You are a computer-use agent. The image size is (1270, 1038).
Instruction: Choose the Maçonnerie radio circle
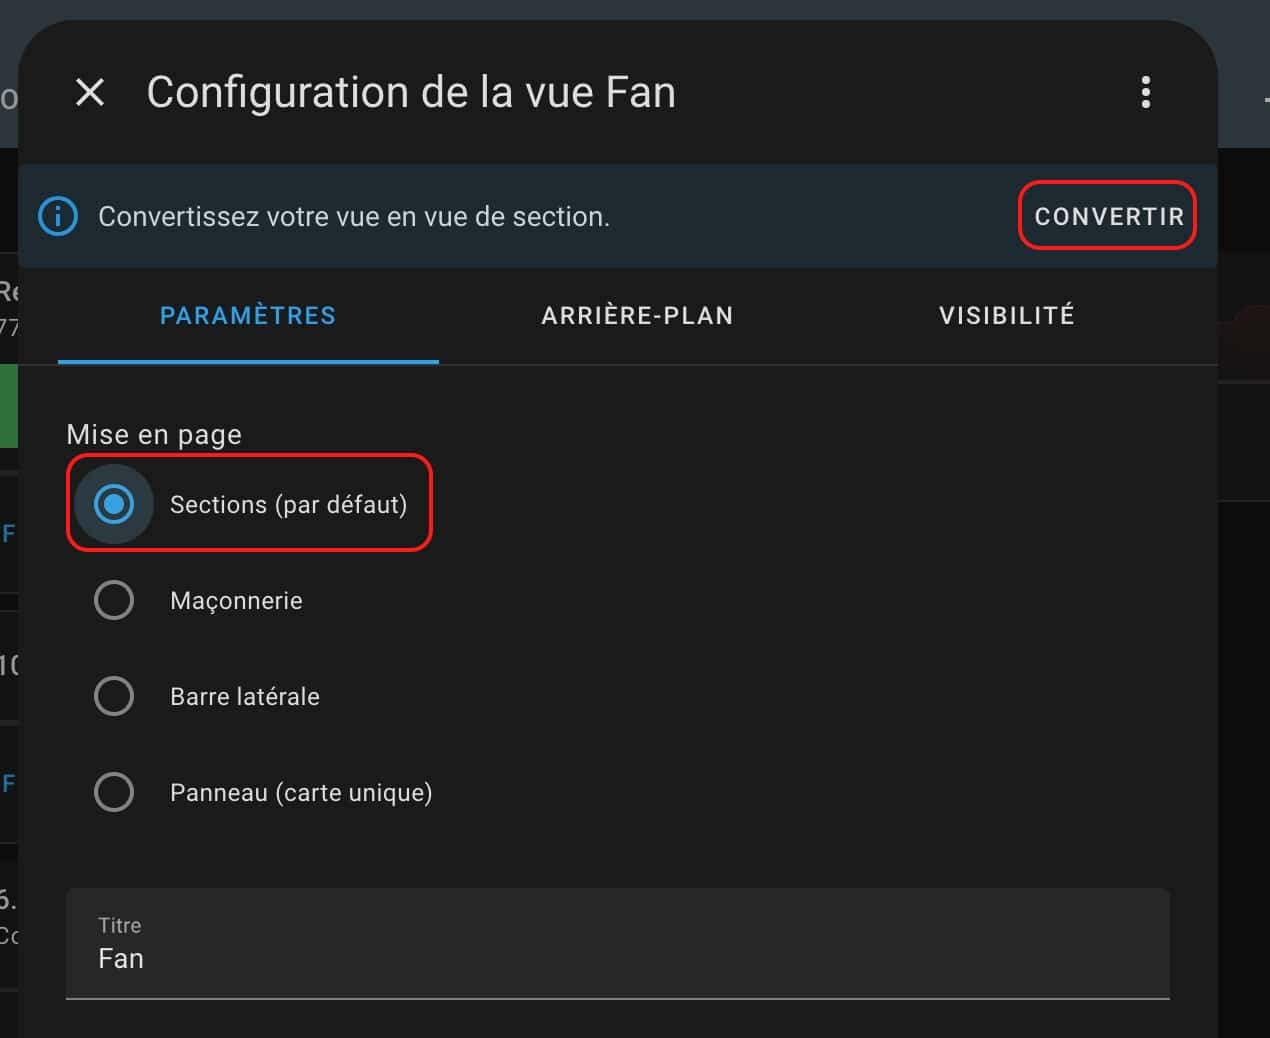114,600
